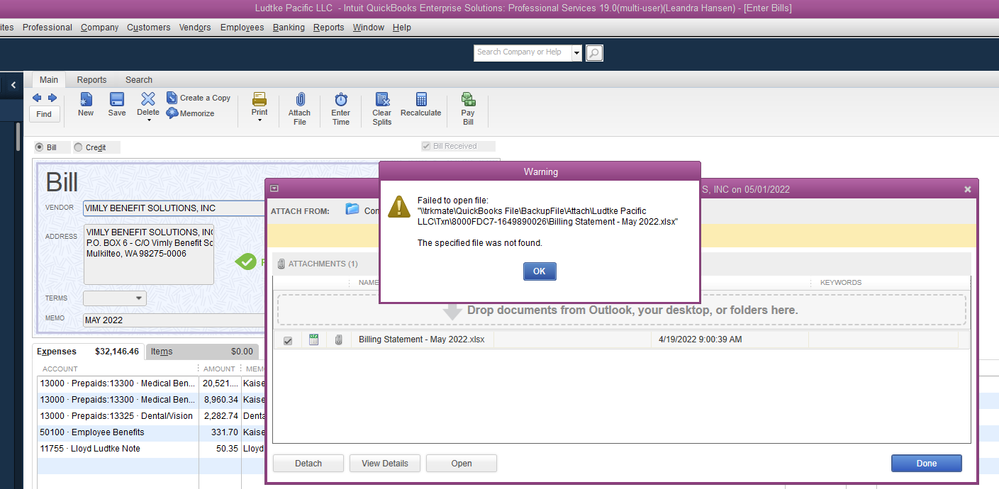Memorize this bill transaction
The image size is (999, 489).
tap(190, 113)
